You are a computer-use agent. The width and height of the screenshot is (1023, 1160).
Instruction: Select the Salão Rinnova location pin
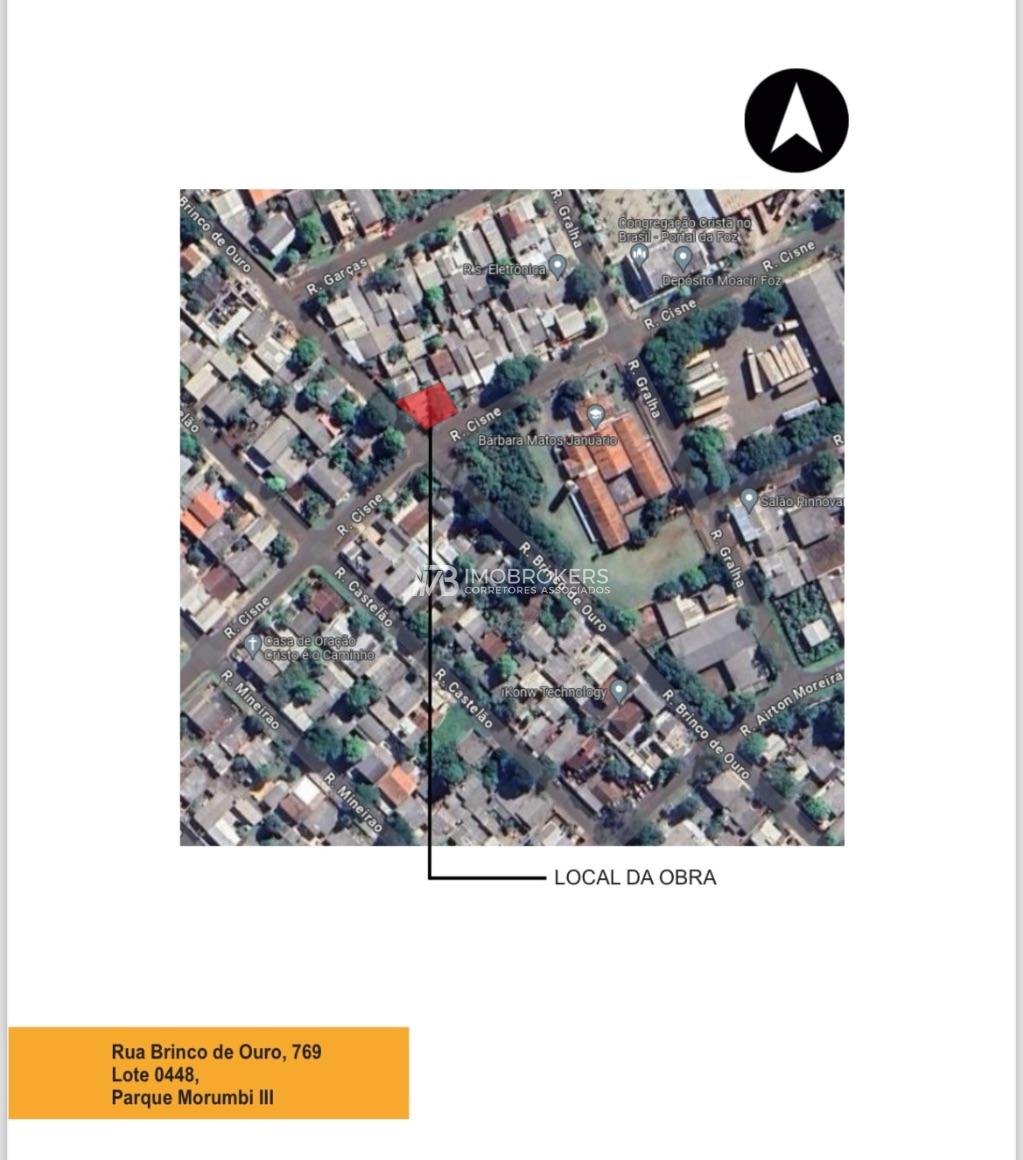pyautogui.click(x=749, y=500)
